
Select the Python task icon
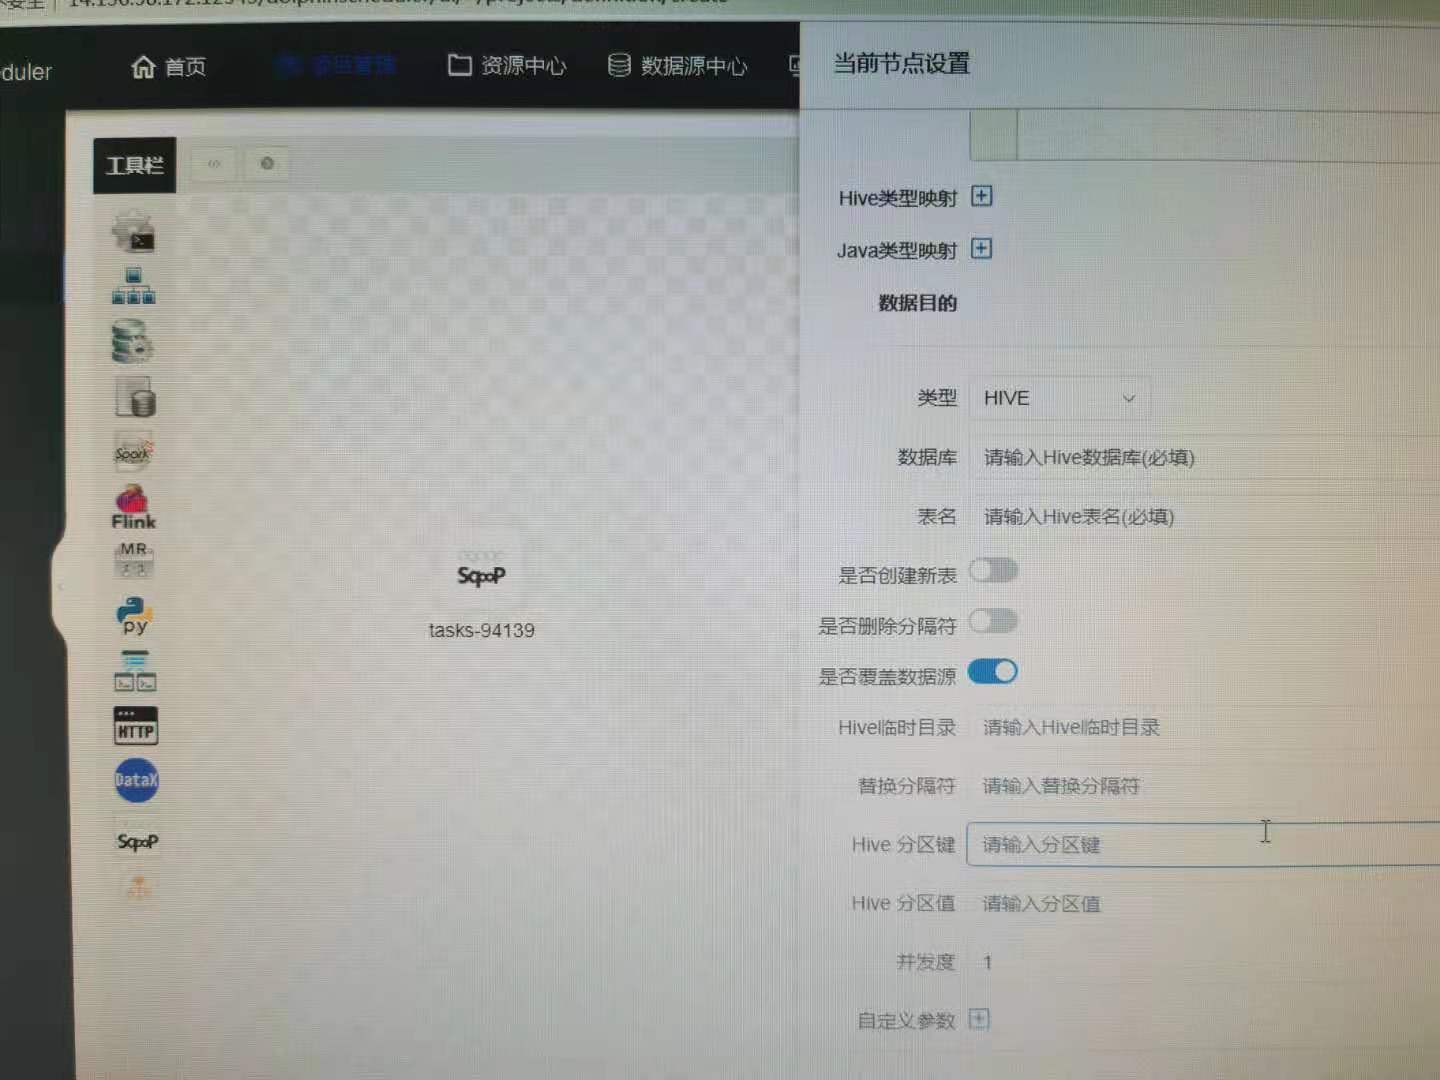pyautogui.click(x=134, y=614)
